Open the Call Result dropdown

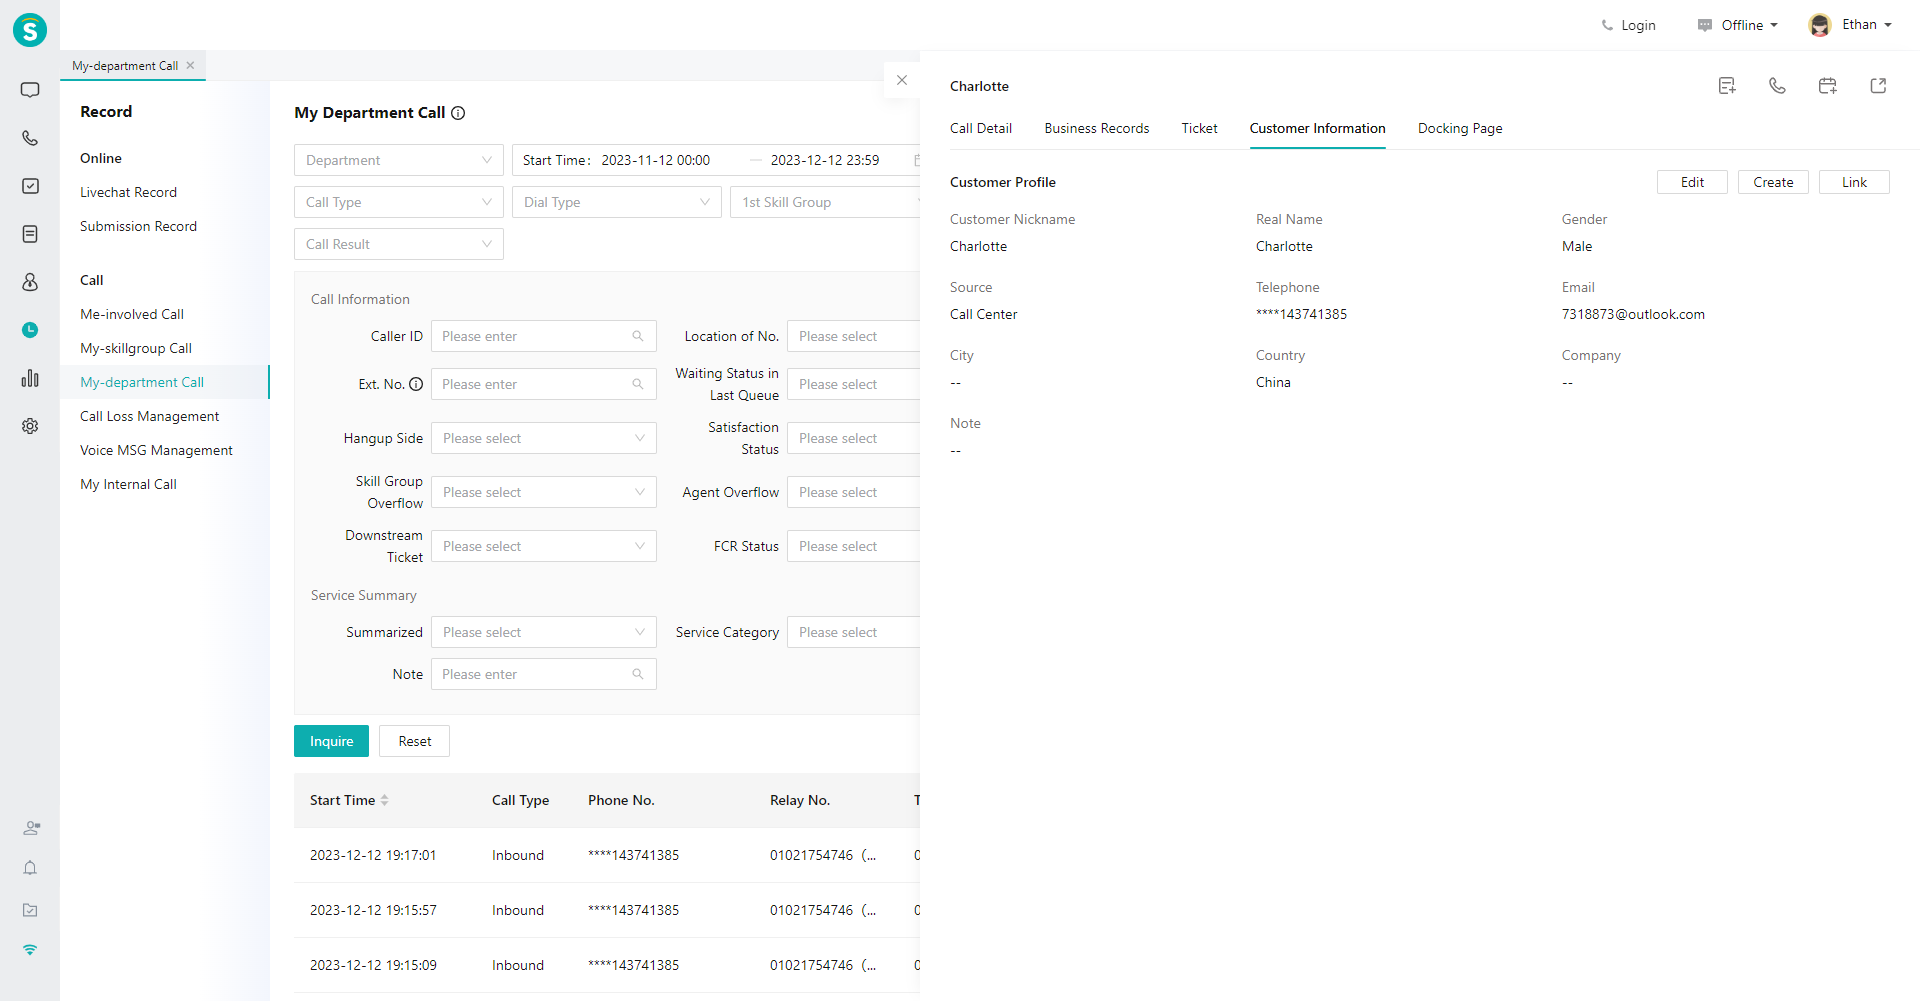[x=399, y=244]
